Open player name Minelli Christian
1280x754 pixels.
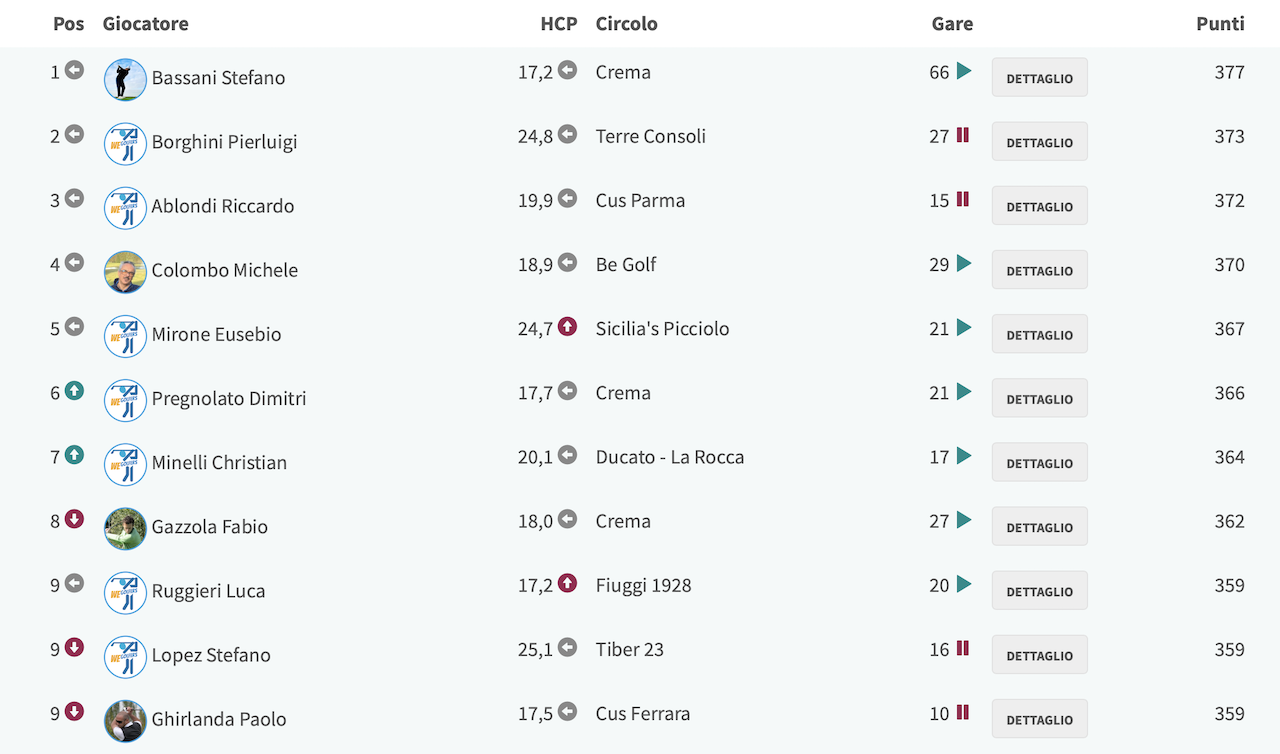219,463
